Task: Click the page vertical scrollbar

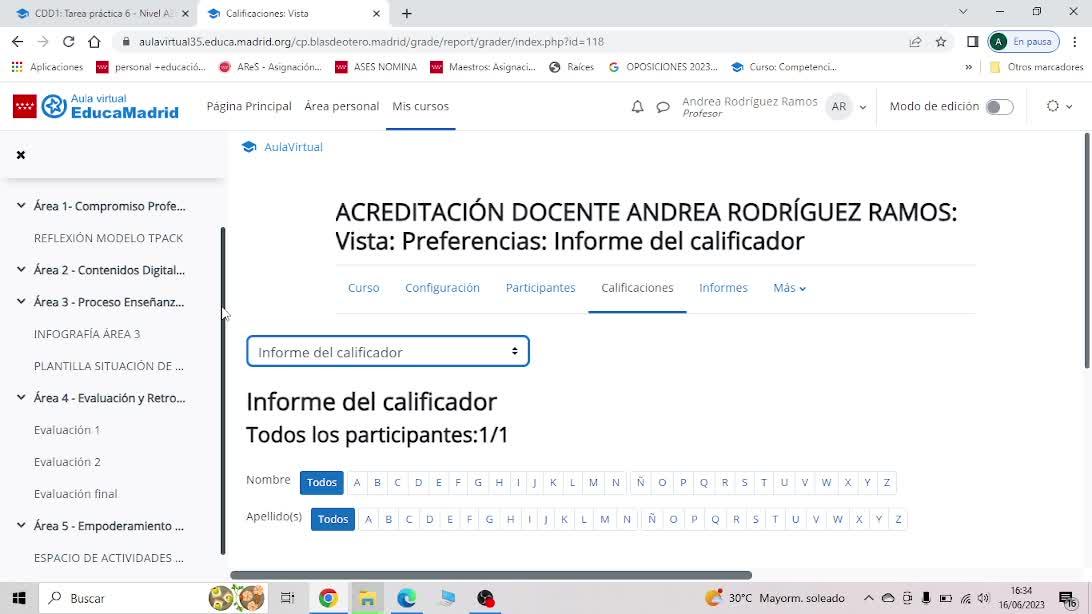Action: [1087, 251]
